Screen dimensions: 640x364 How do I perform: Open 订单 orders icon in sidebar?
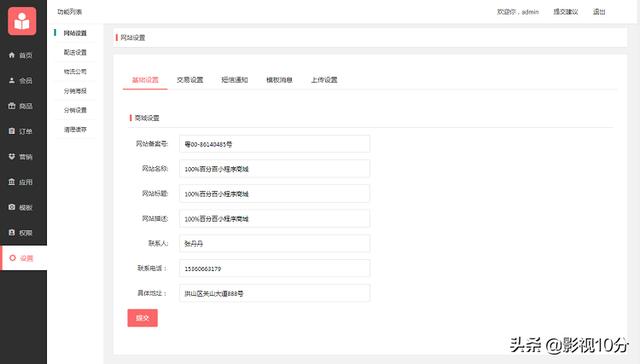tap(12, 131)
